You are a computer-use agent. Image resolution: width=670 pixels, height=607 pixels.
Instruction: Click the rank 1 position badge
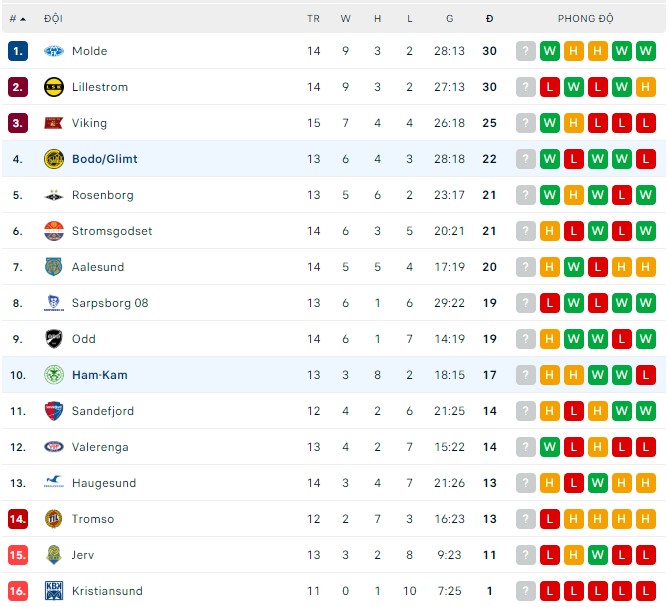pyautogui.click(x=17, y=51)
